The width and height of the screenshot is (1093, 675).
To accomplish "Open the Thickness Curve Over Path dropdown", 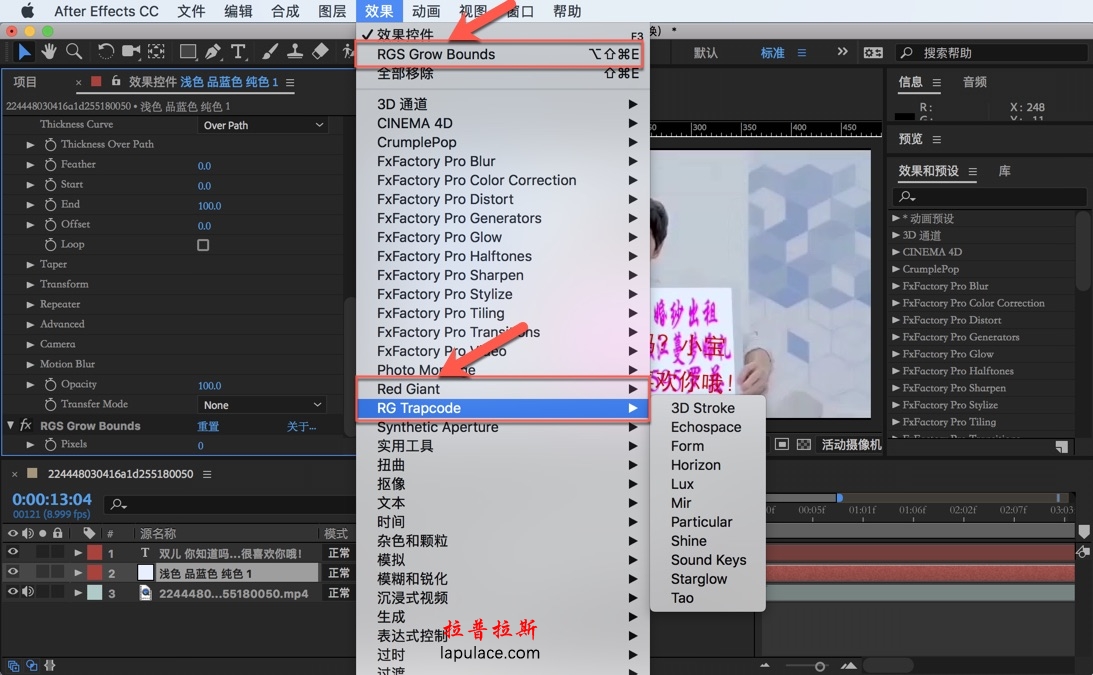I will [263, 125].
